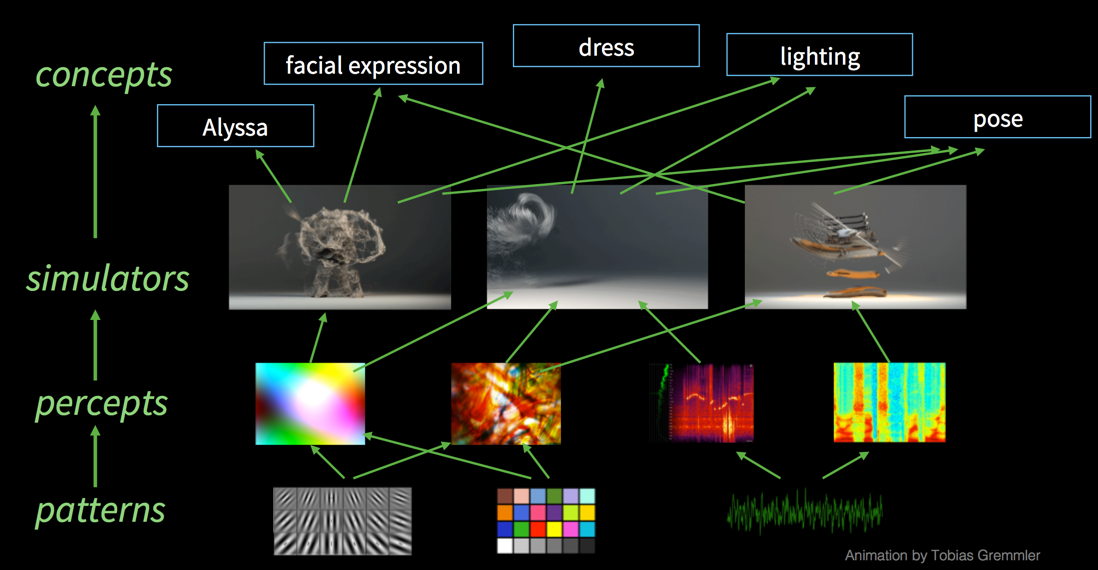
Task: Open the floating orange objects simulator image
Action: click(855, 247)
